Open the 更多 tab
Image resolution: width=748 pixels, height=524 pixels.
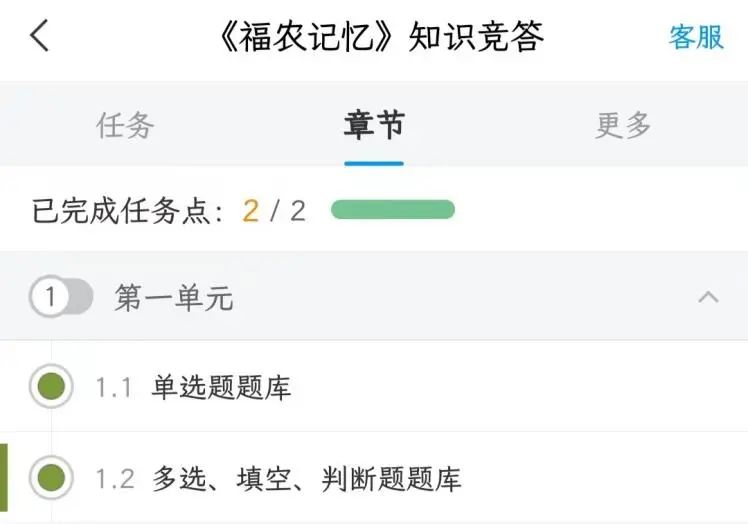pos(623,125)
